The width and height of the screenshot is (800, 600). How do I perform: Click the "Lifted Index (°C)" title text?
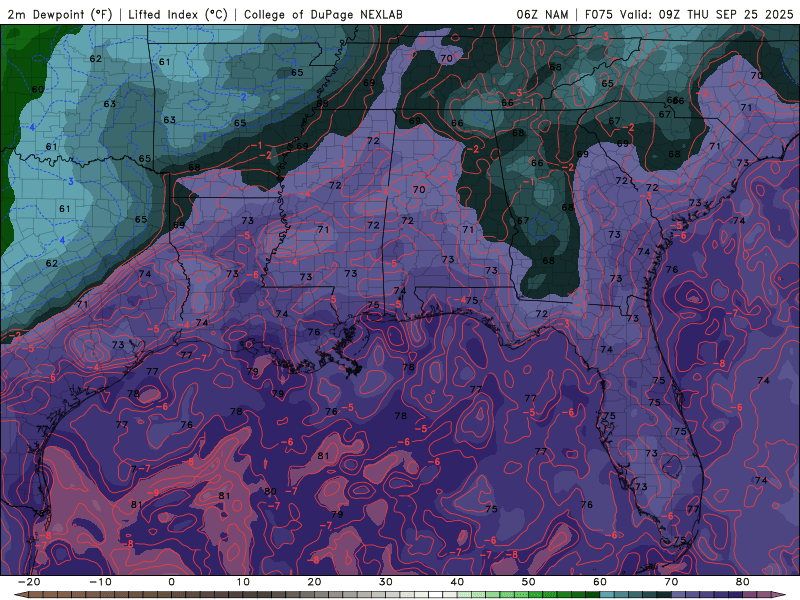pos(178,14)
